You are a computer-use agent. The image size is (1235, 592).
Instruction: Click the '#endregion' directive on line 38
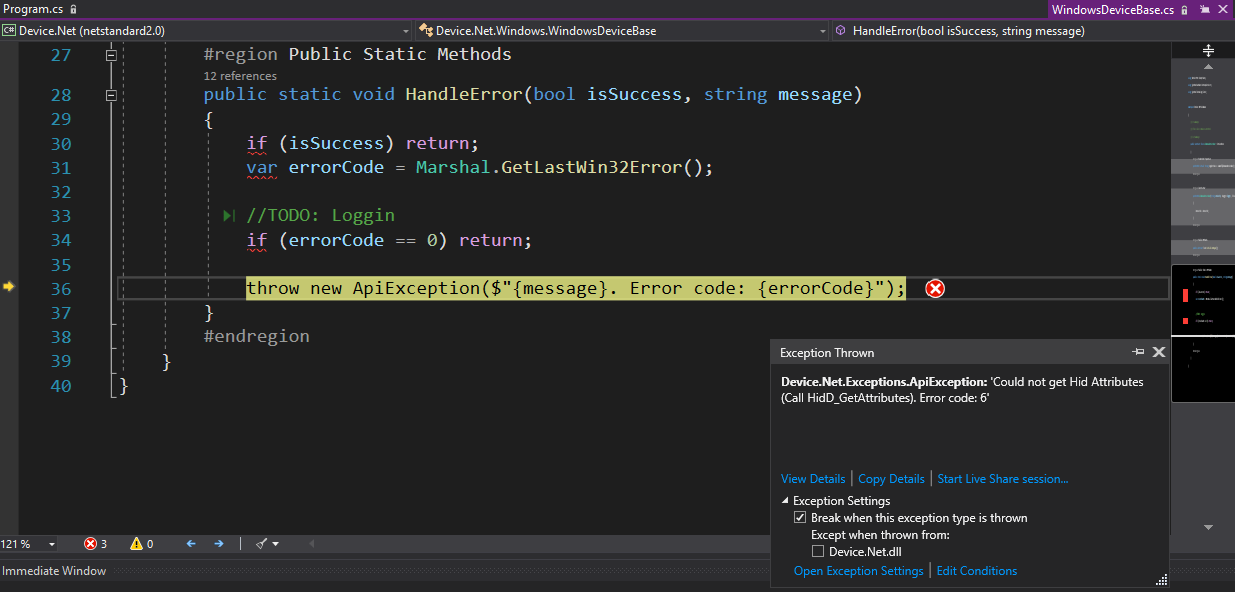coord(257,337)
